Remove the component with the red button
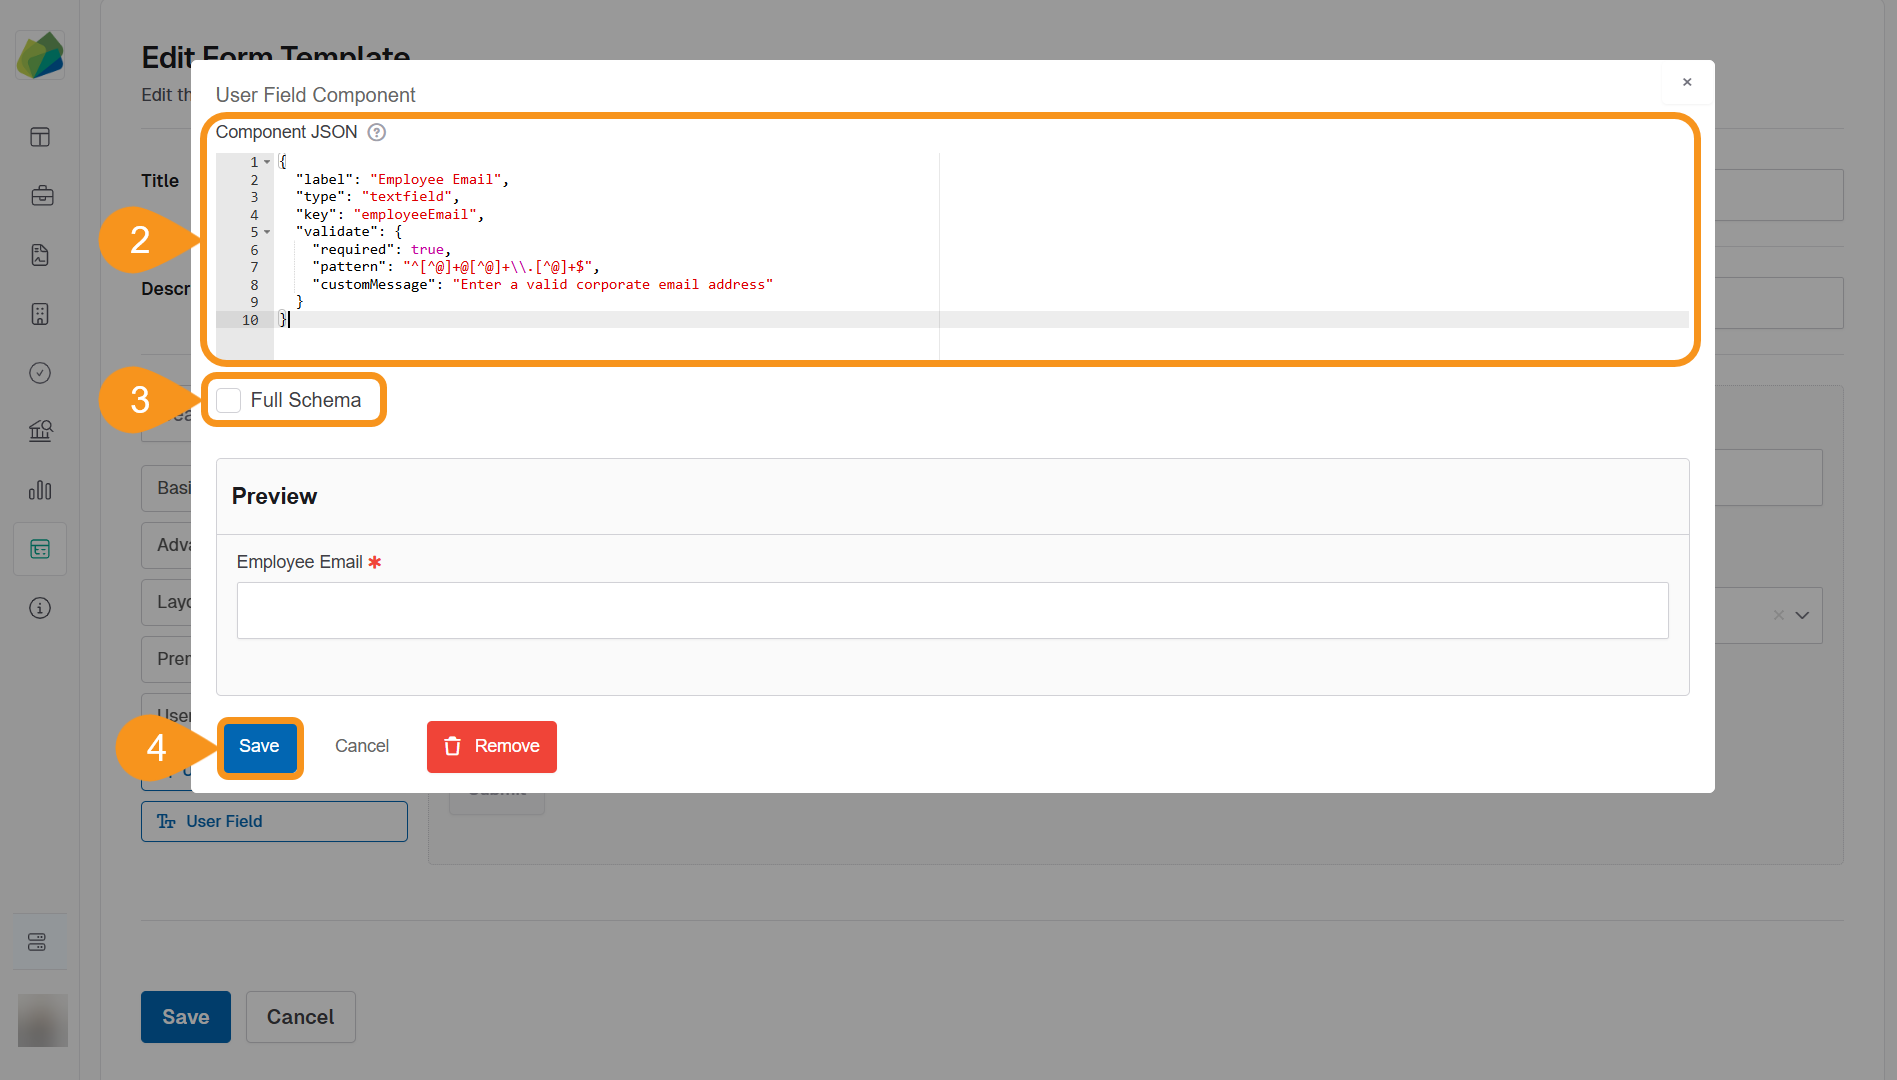Image resolution: width=1897 pixels, height=1080 pixels. click(x=491, y=746)
